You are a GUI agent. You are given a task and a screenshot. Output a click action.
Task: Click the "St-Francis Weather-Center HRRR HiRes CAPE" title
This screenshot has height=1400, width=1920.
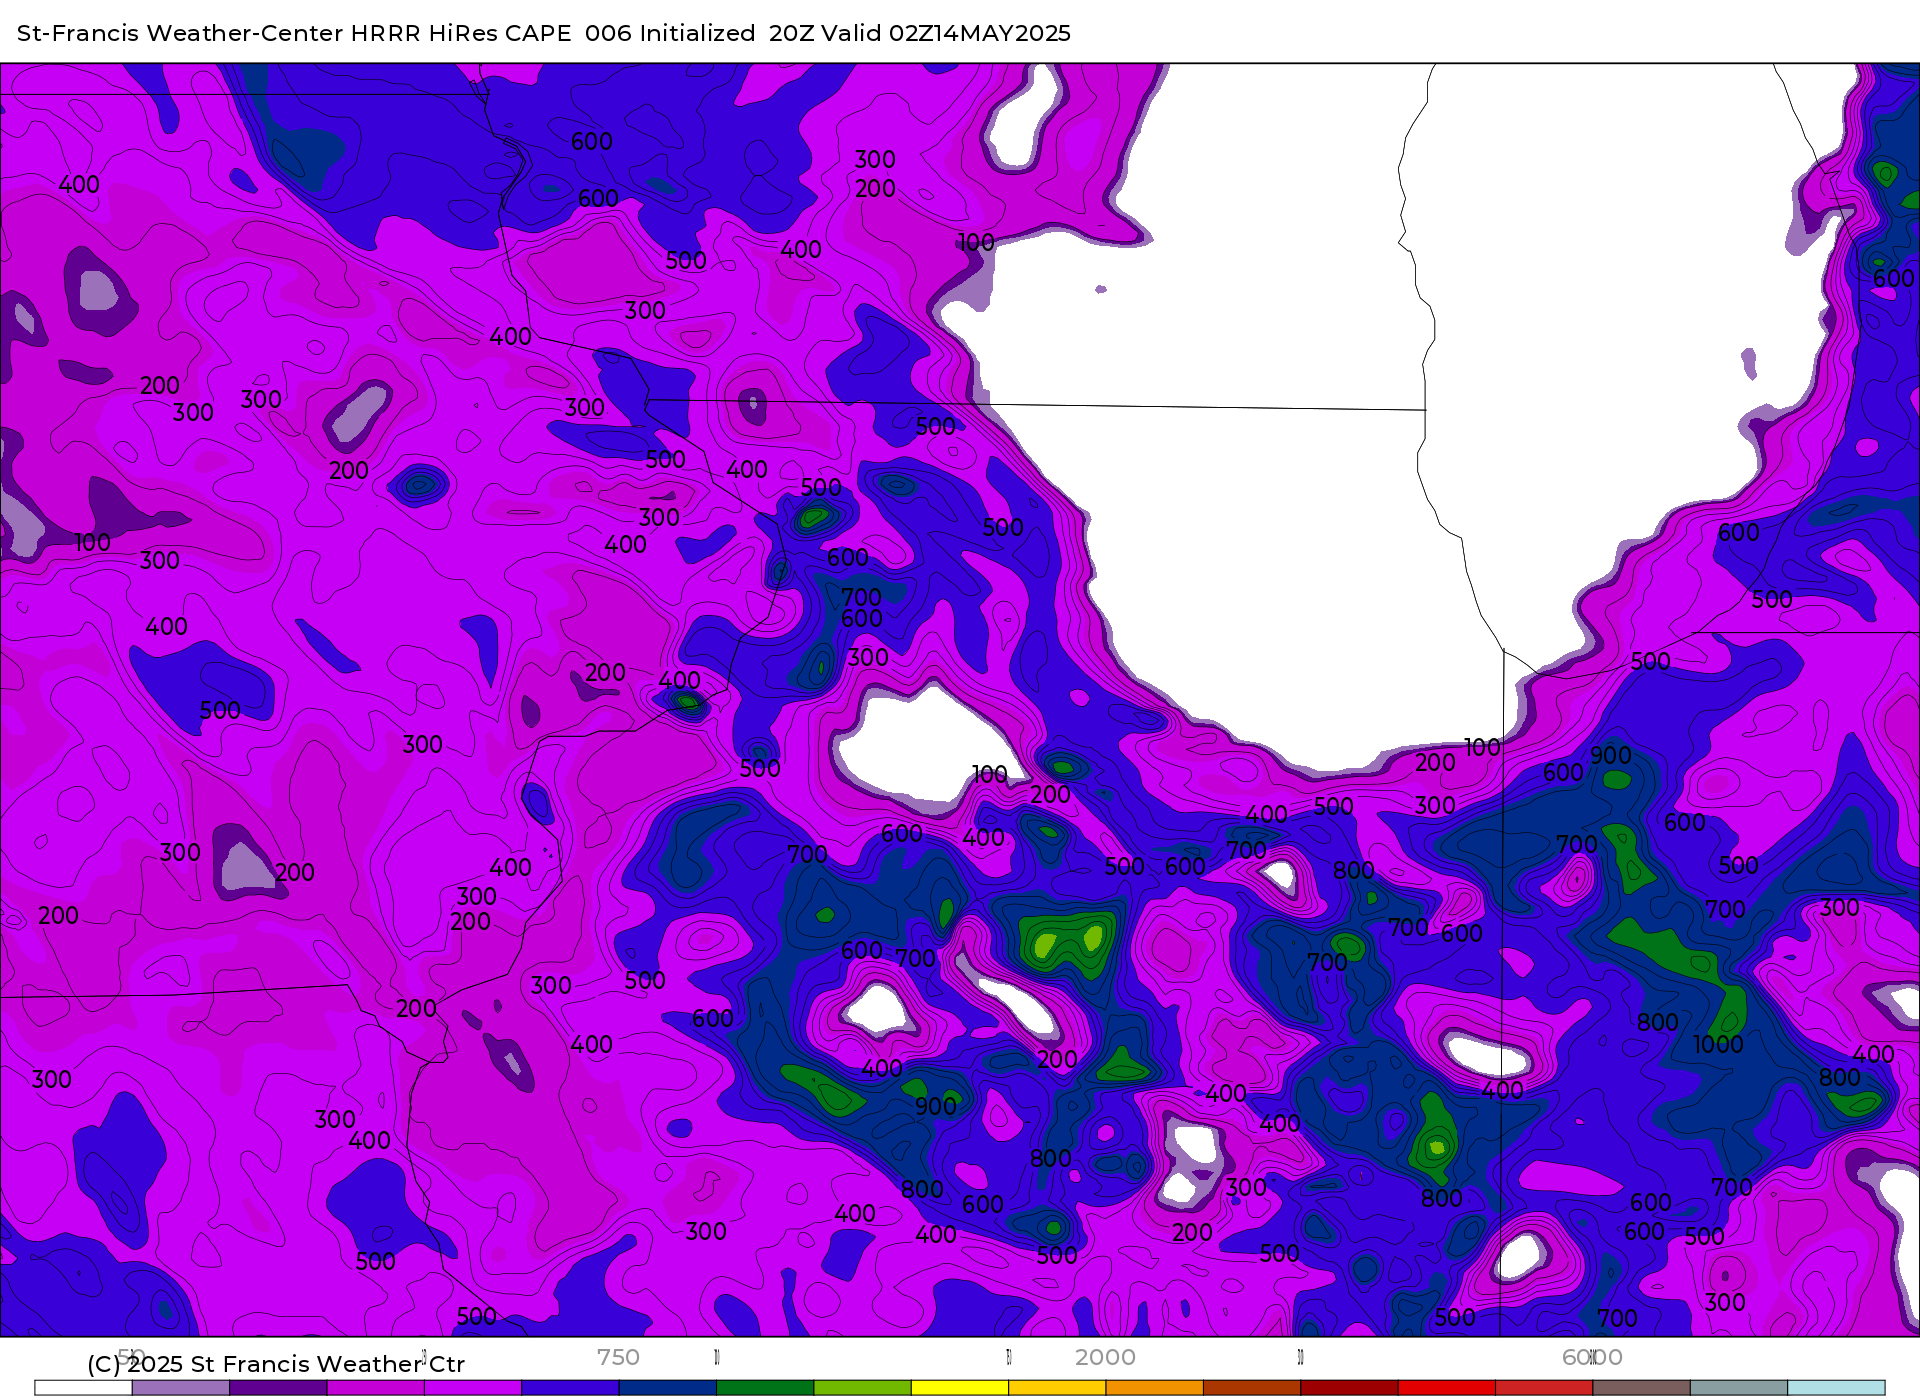(x=294, y=33)
